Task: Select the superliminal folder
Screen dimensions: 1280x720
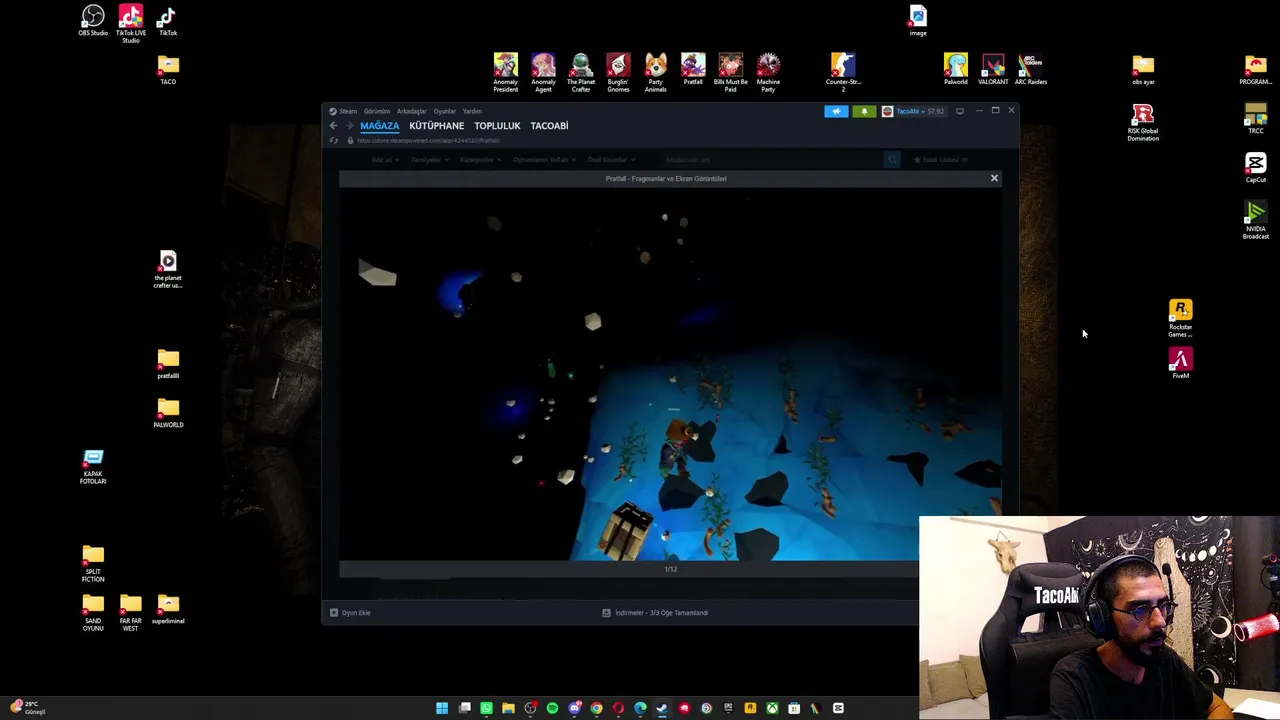Action: tap(168, 610)
